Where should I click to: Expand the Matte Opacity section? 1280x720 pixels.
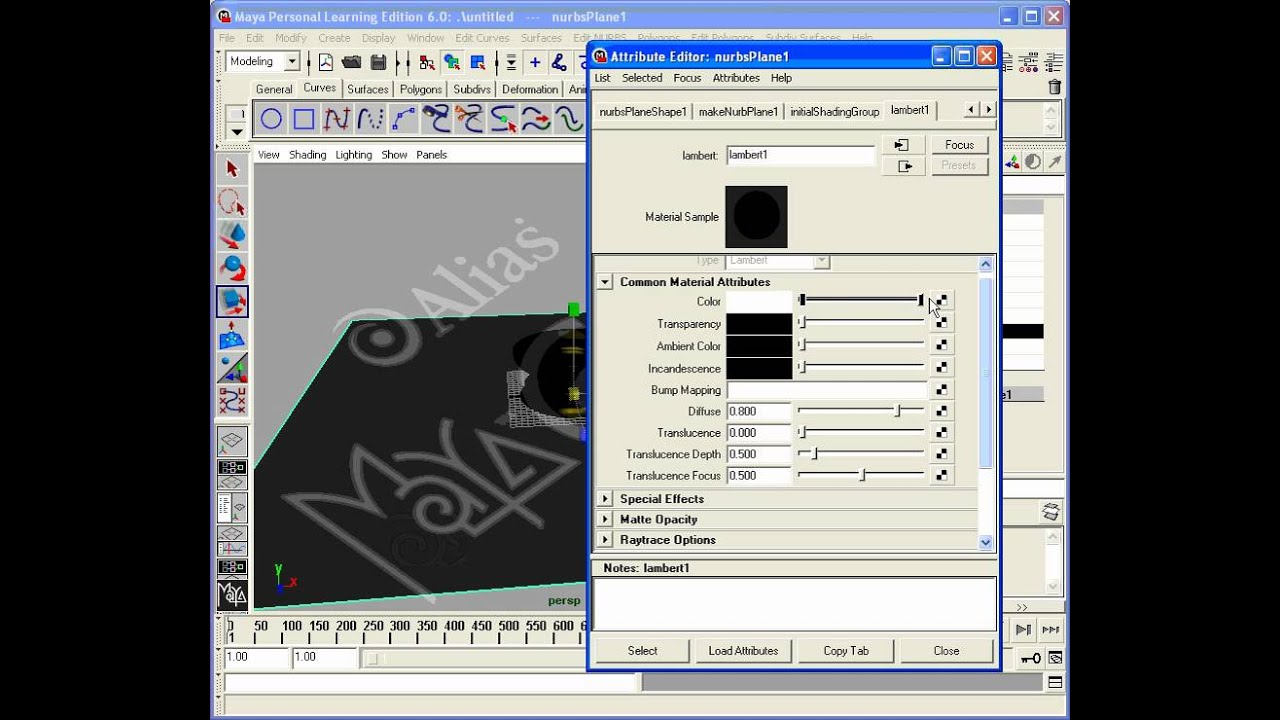coord(605,519)
